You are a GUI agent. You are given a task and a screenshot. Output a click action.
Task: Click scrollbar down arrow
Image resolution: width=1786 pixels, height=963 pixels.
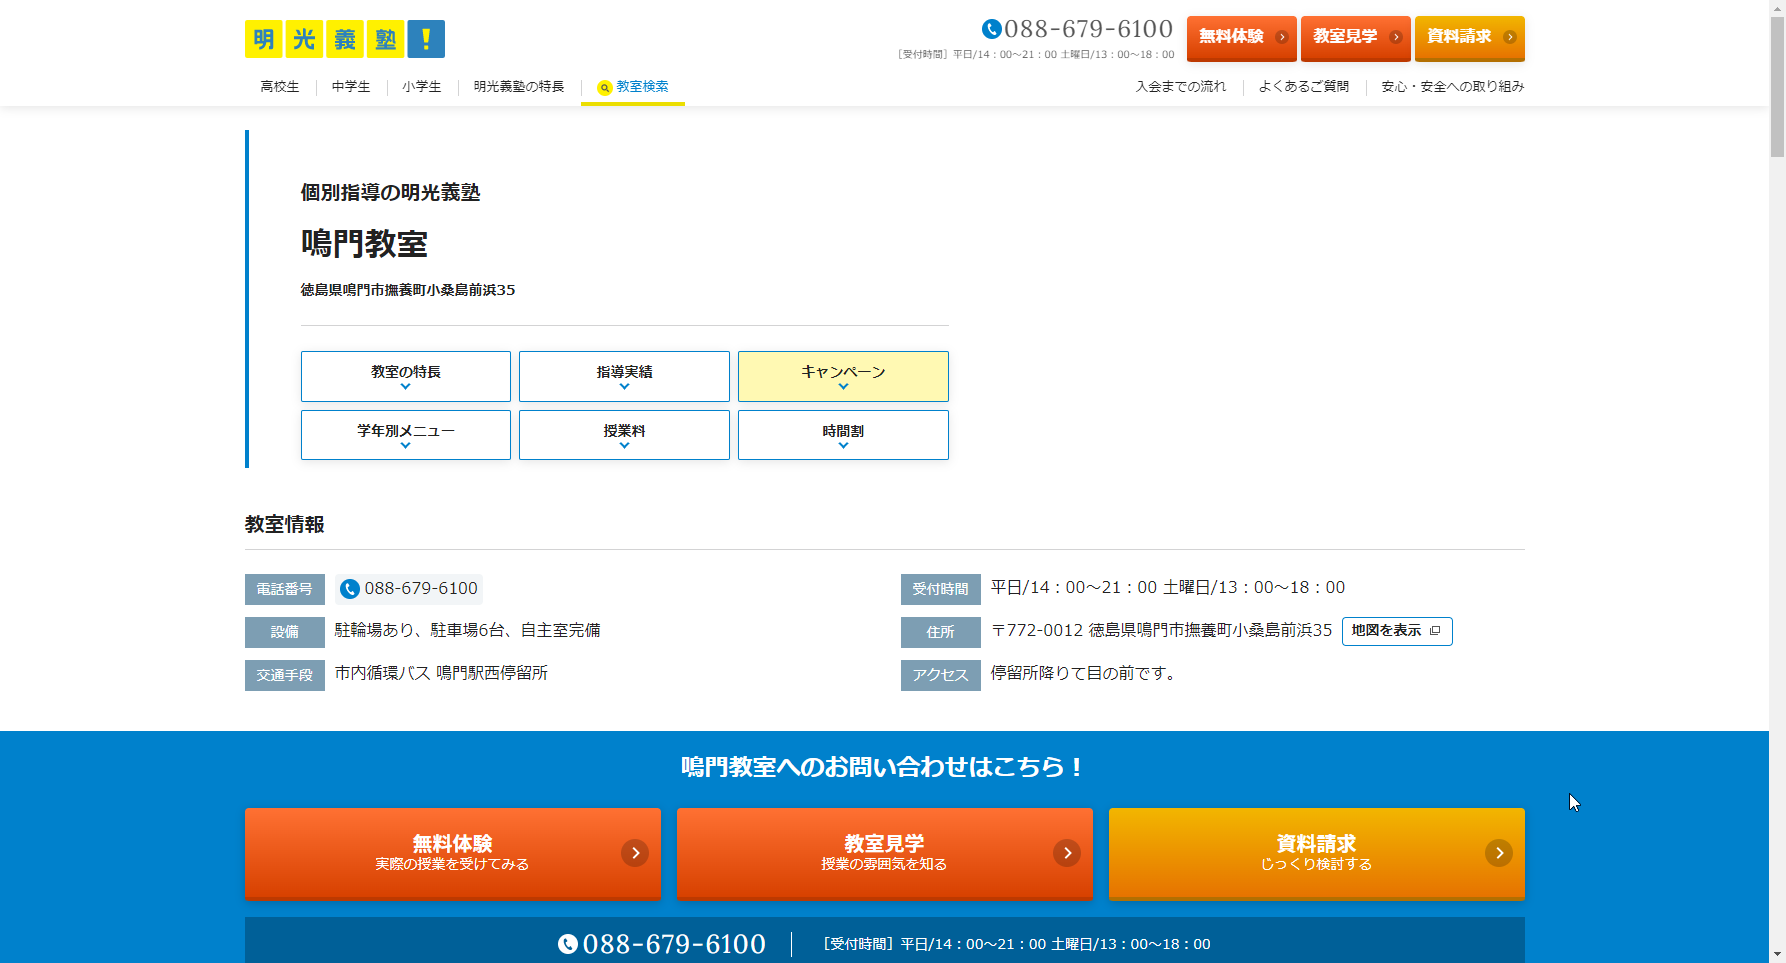(1777, 954)
